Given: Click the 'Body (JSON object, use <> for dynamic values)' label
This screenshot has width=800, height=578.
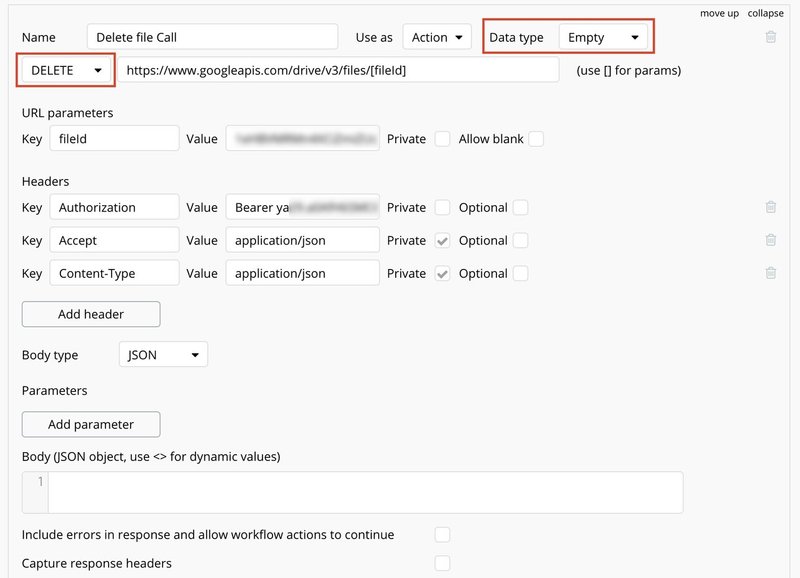Looking at the screenshot, I should click(151, 457).
